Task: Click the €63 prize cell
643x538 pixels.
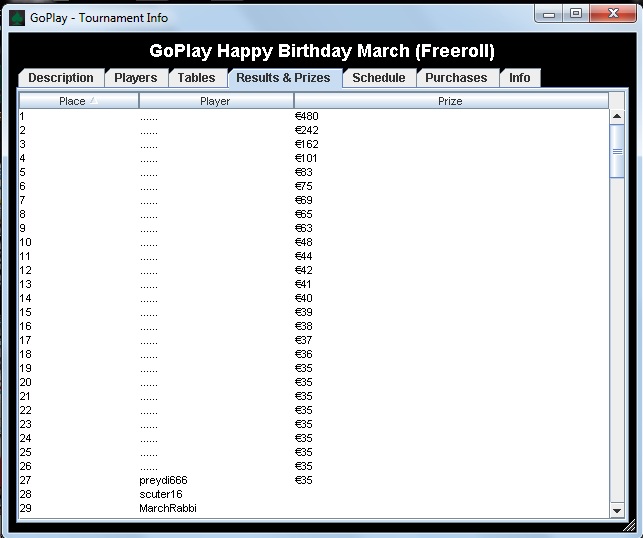Action: (x=303, y=228)
